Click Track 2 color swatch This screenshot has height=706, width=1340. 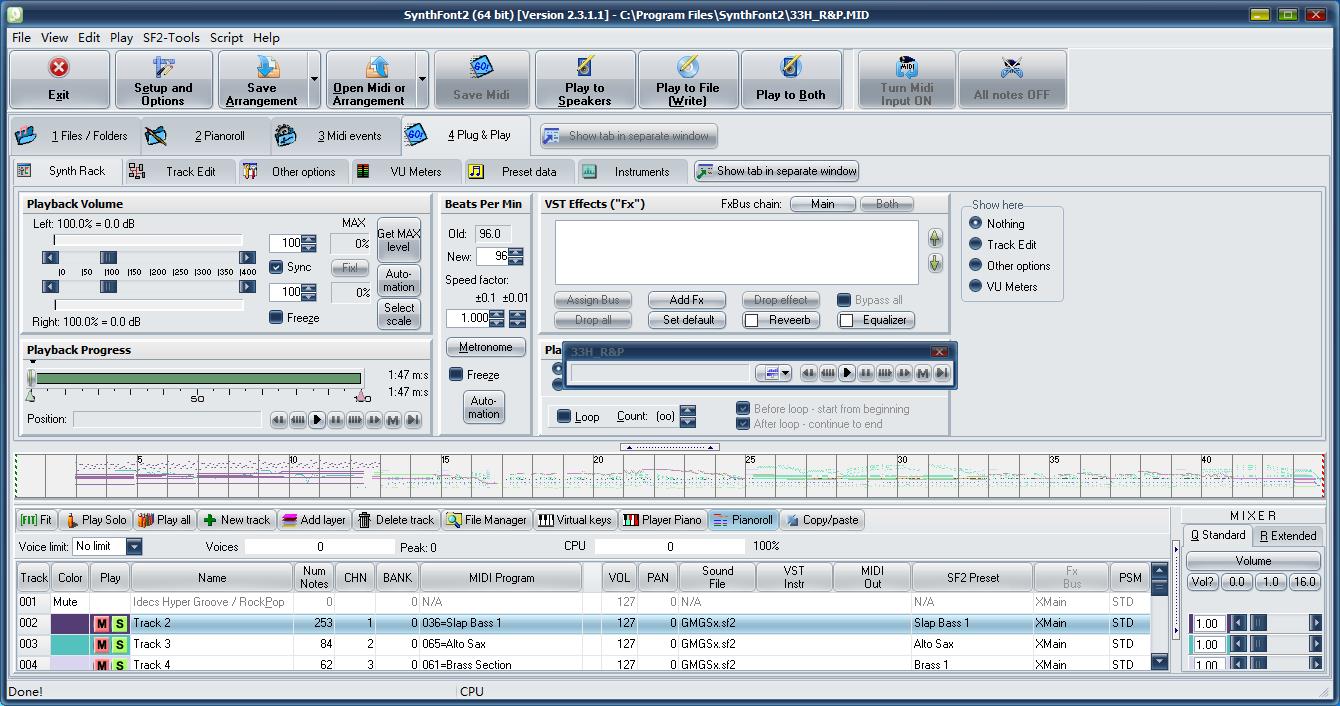70,624
